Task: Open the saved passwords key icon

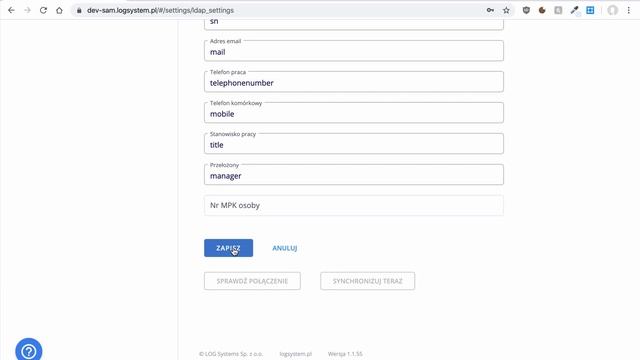Action: tap(490, 10)
